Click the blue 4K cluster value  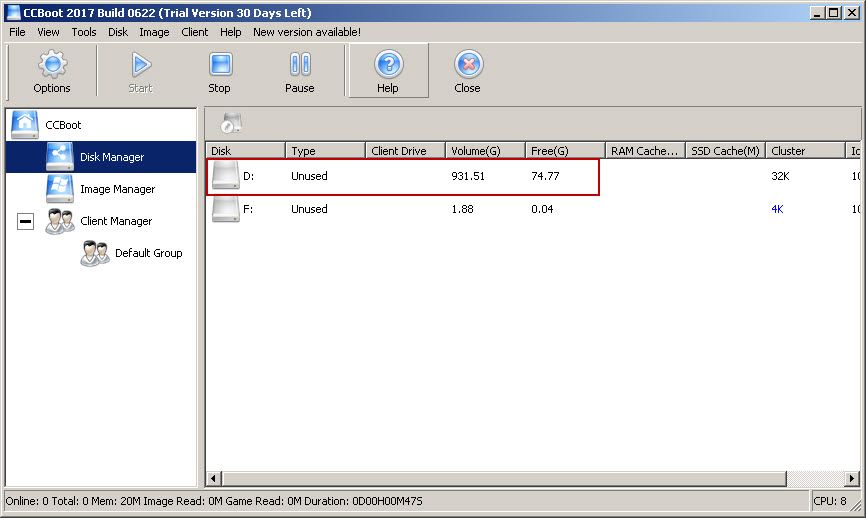coord(777,209)
